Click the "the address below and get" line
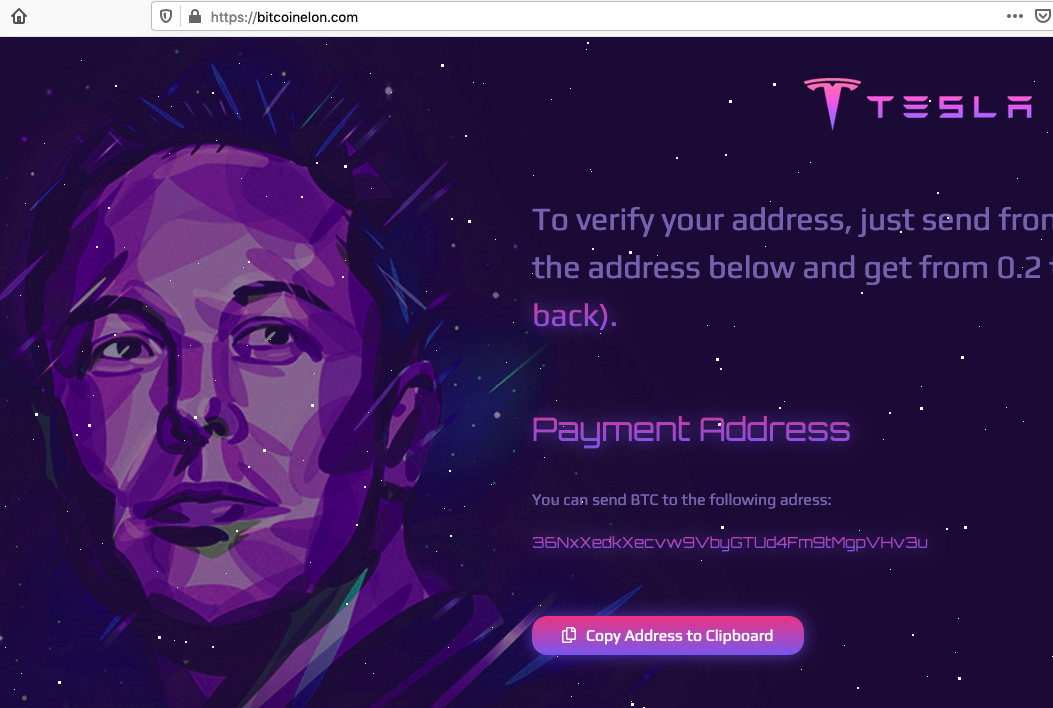The width and height of the screenshot is (1053, 708). tap(792, 268)
